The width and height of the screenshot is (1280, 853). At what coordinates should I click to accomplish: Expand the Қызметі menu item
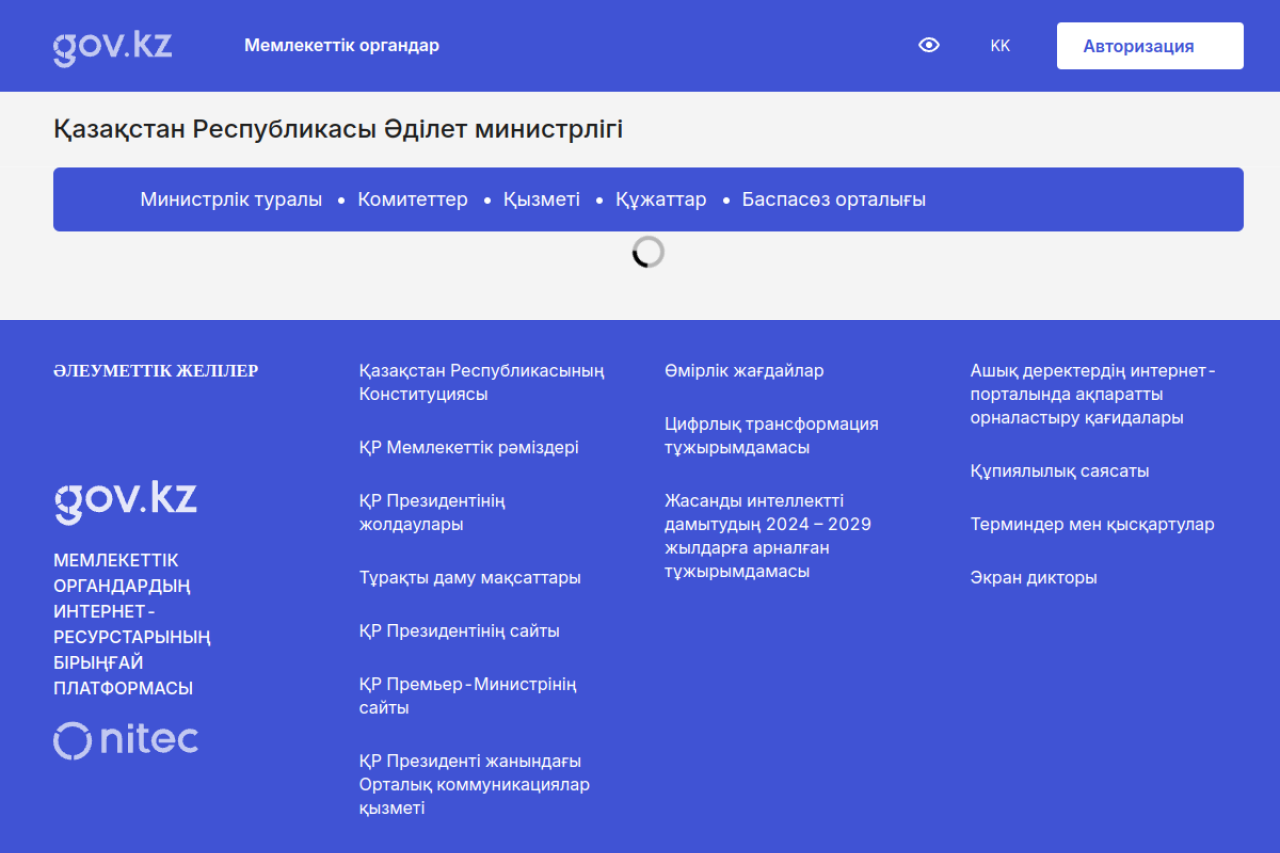point(541,200)
